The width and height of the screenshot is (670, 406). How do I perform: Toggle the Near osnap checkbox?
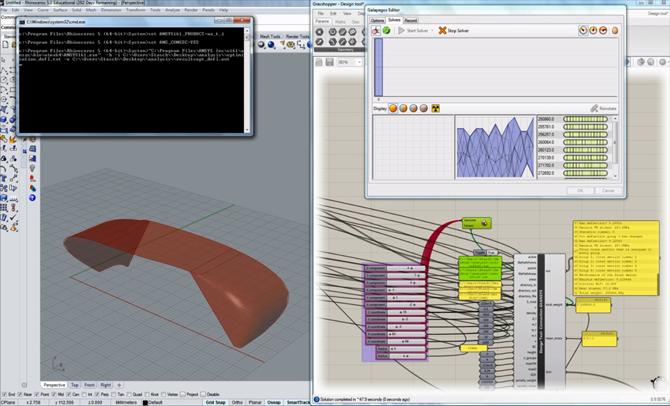pyautogui.click(x=20, y=394)
